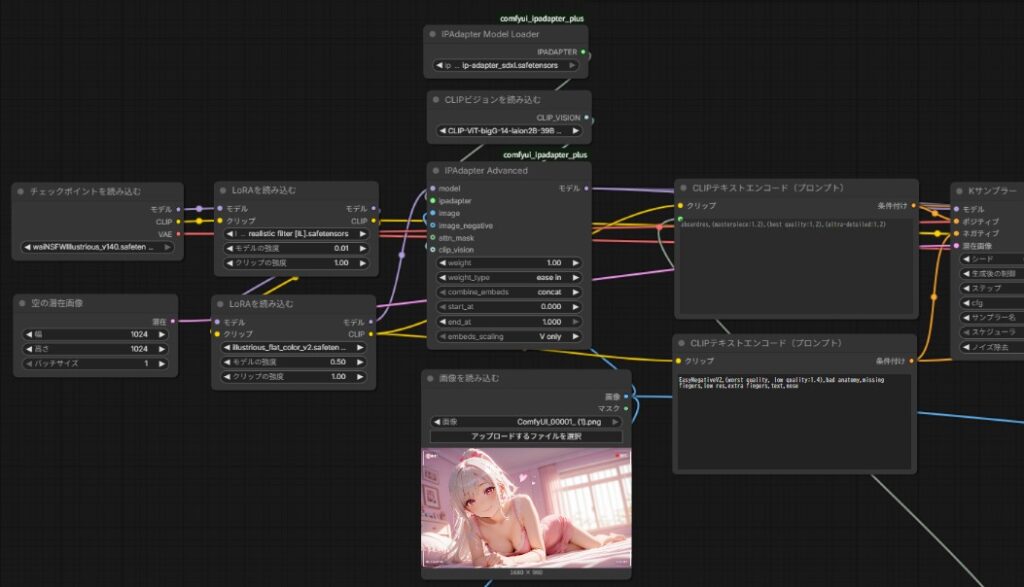Click the IPADAPTER output port dot
The image size is (1024, 587).
point(583,51)
